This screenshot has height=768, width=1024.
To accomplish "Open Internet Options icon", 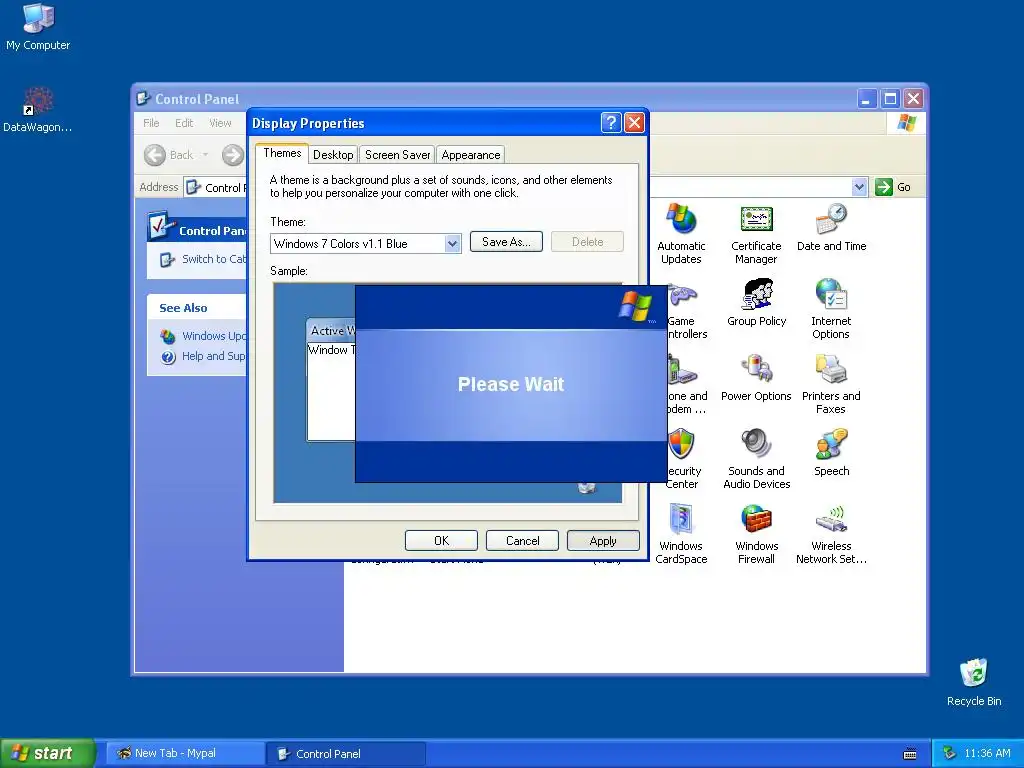I will pos(831,308).
